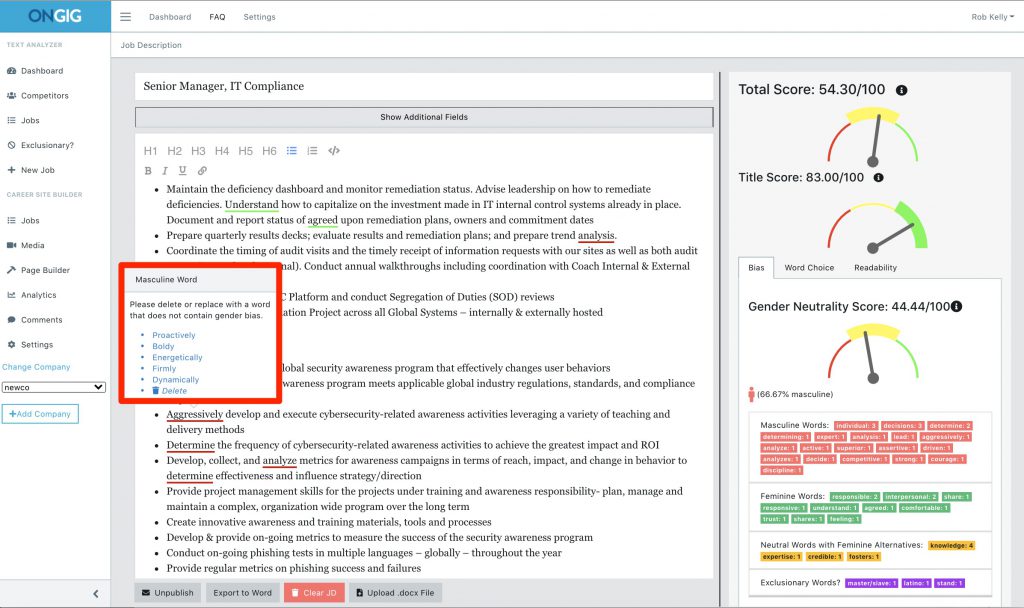Apply H1 heading format

point(150,151)
